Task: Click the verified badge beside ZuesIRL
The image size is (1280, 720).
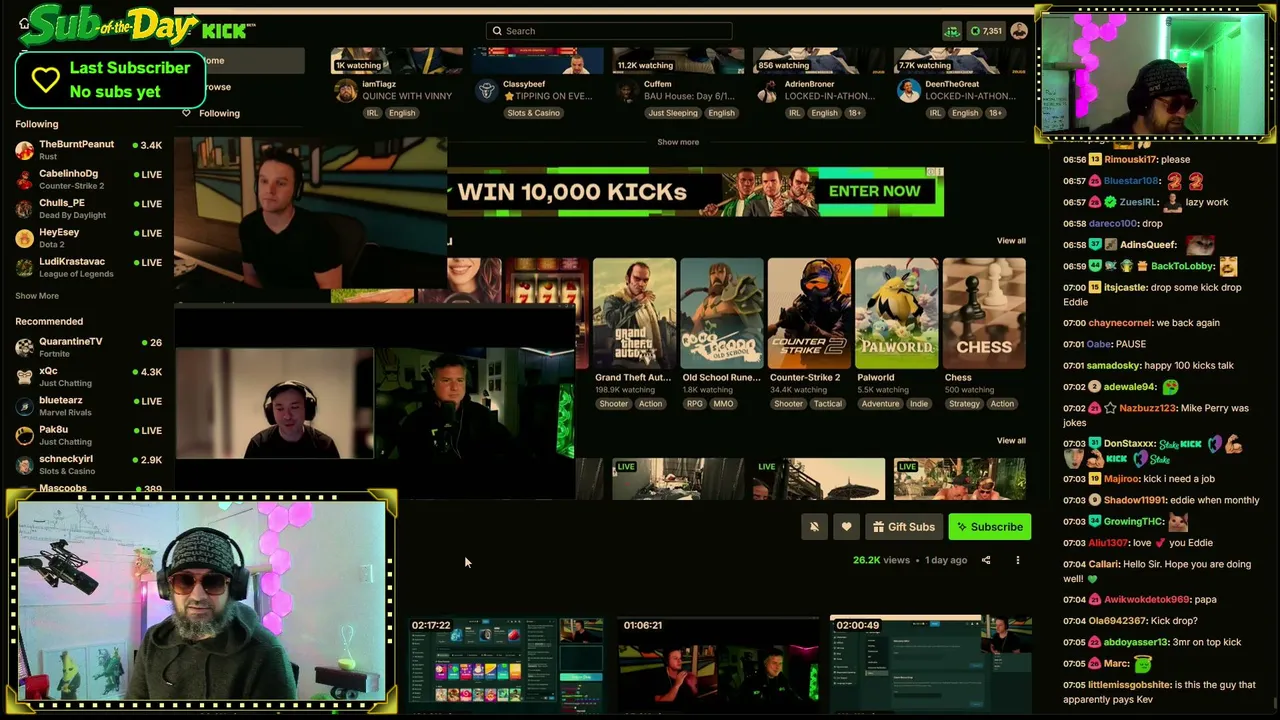Action: pos(1110,202)
